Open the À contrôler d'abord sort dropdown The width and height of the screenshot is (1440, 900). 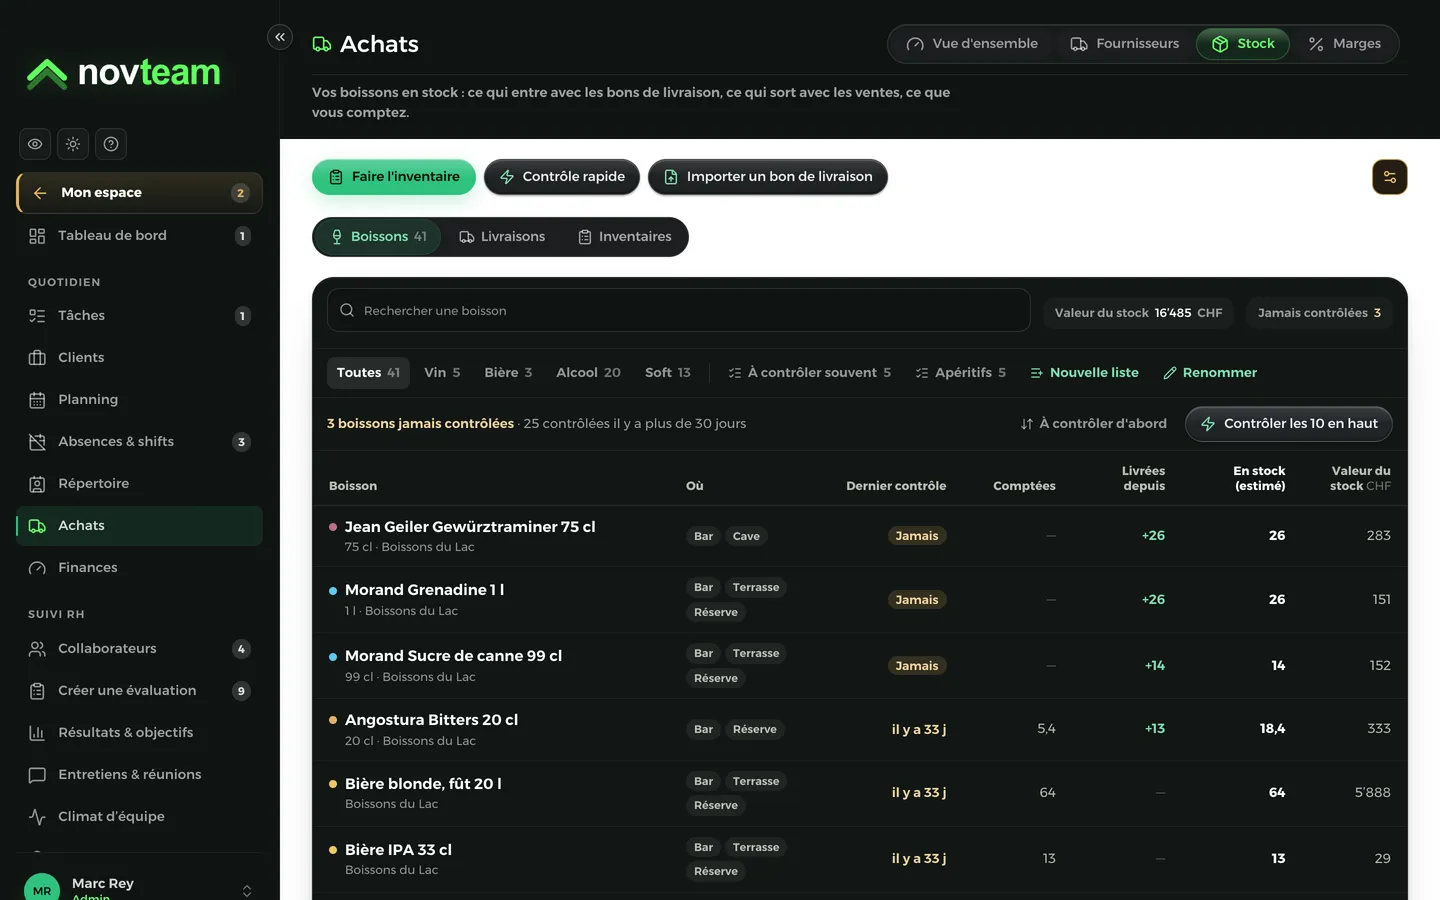tap(1093, 424)
